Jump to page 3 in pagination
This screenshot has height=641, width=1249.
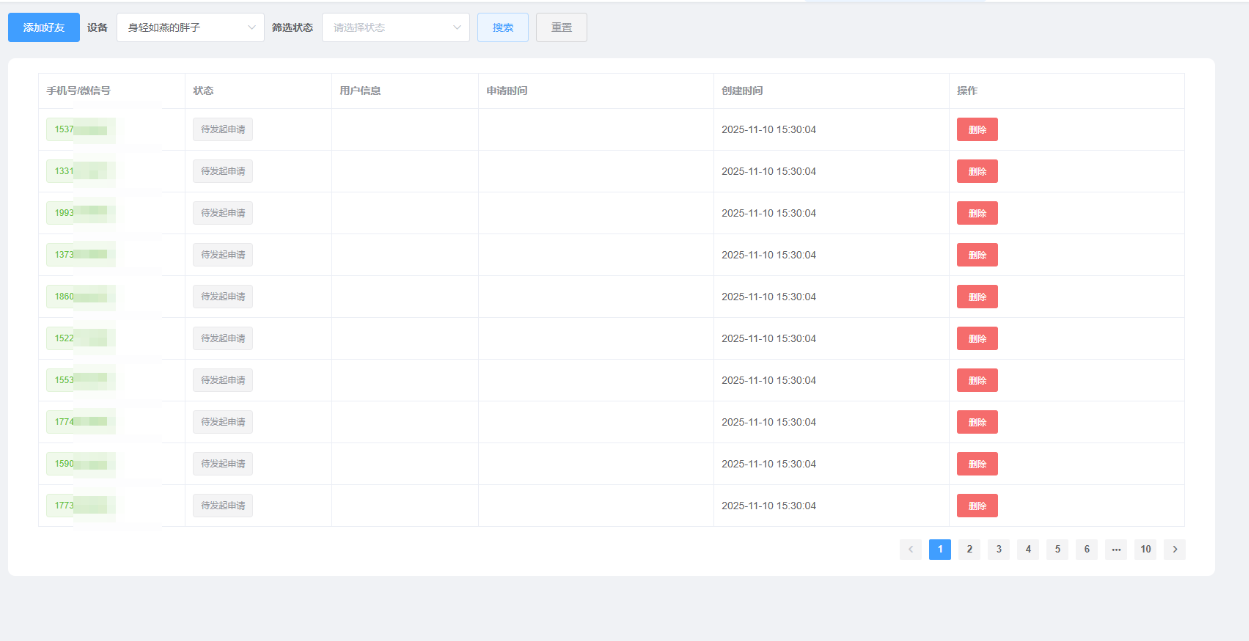[x=999, y=549]
